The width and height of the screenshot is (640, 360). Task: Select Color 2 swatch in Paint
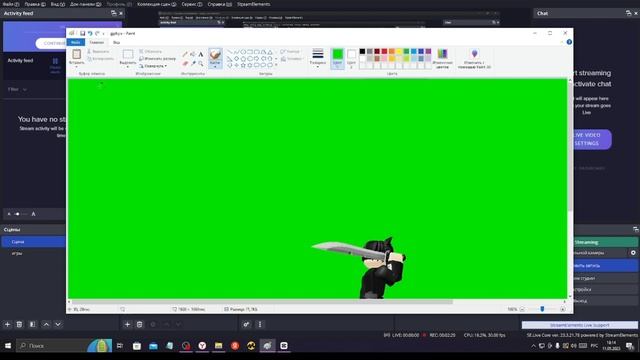pos(351,58)
